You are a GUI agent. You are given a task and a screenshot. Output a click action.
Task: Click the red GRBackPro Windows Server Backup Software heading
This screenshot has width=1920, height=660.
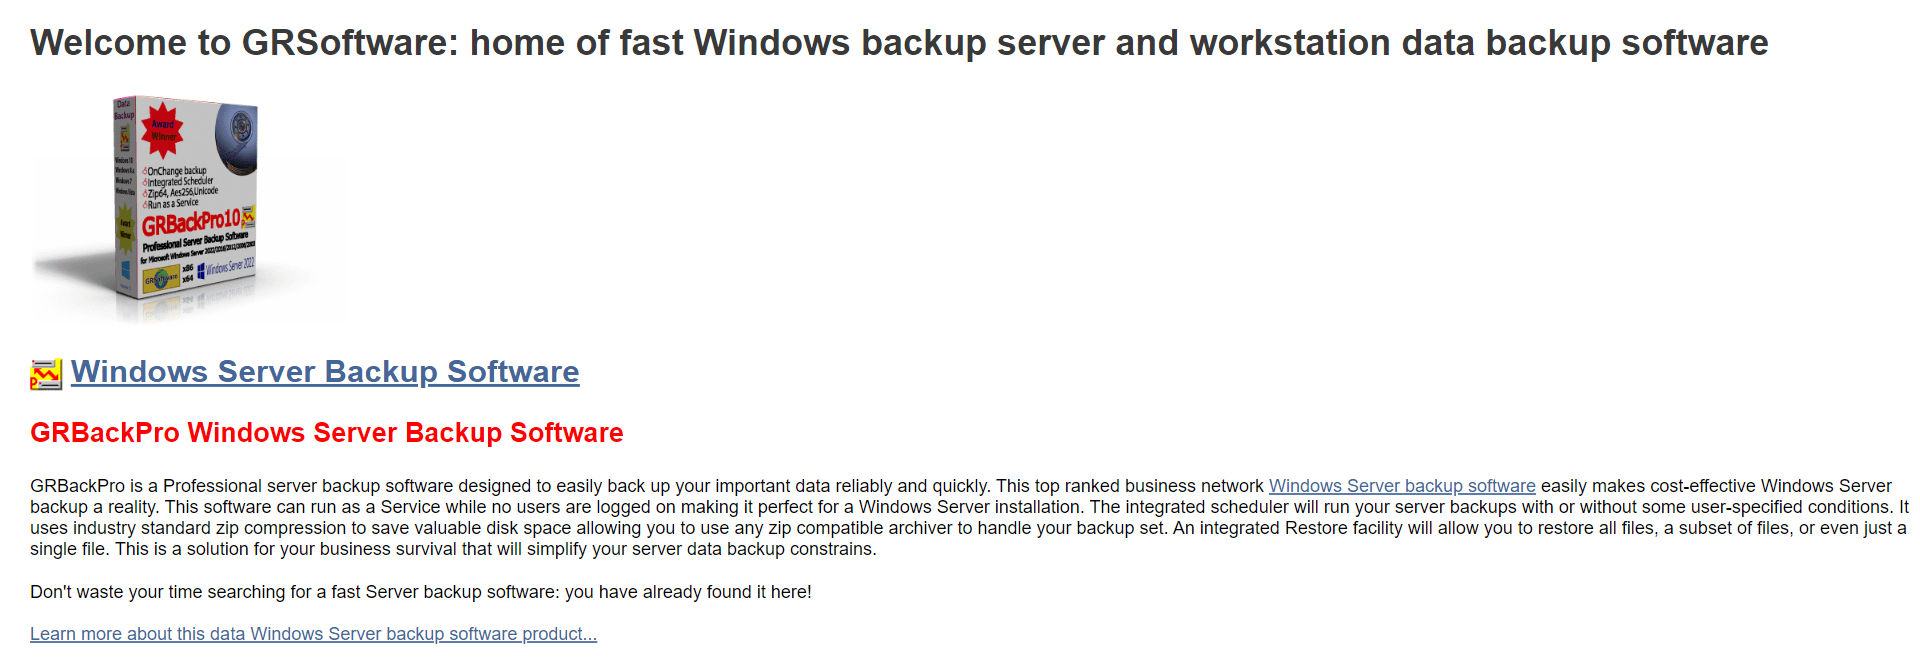327,432
